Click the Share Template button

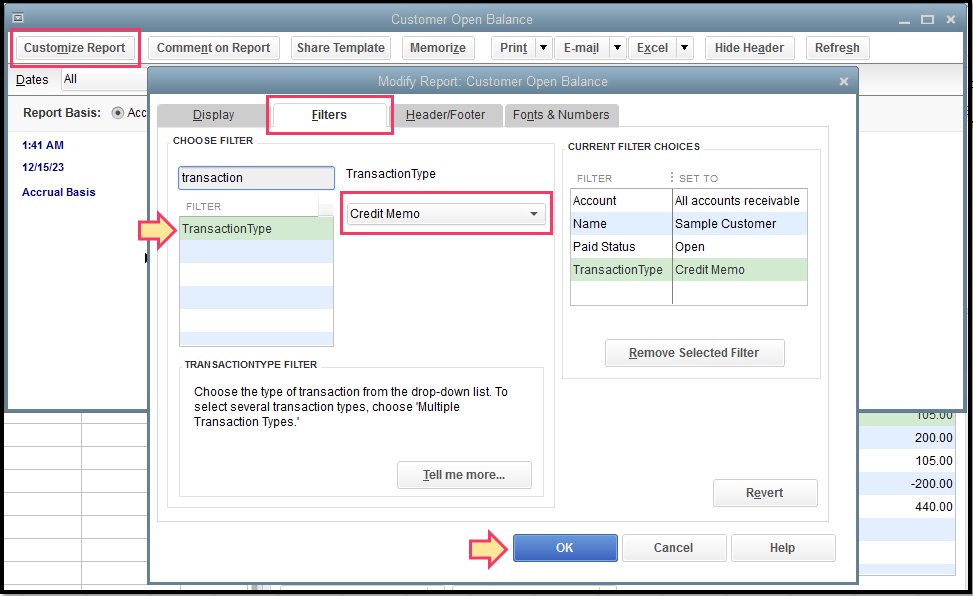[x=341, y=48]
